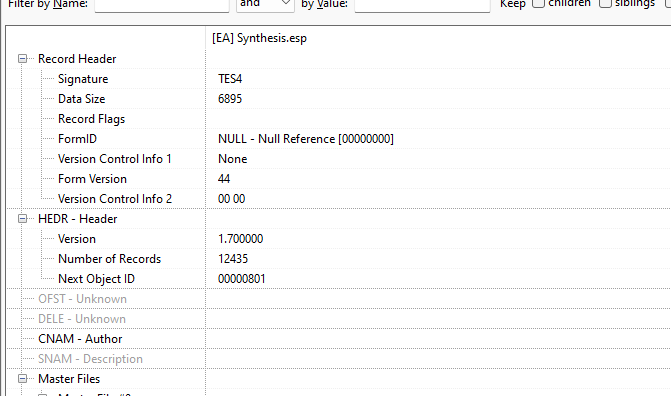The width and height of the screenshot is (671, 396).
Task: Collapse the Record Header tree node
Action: click(22, 59)
